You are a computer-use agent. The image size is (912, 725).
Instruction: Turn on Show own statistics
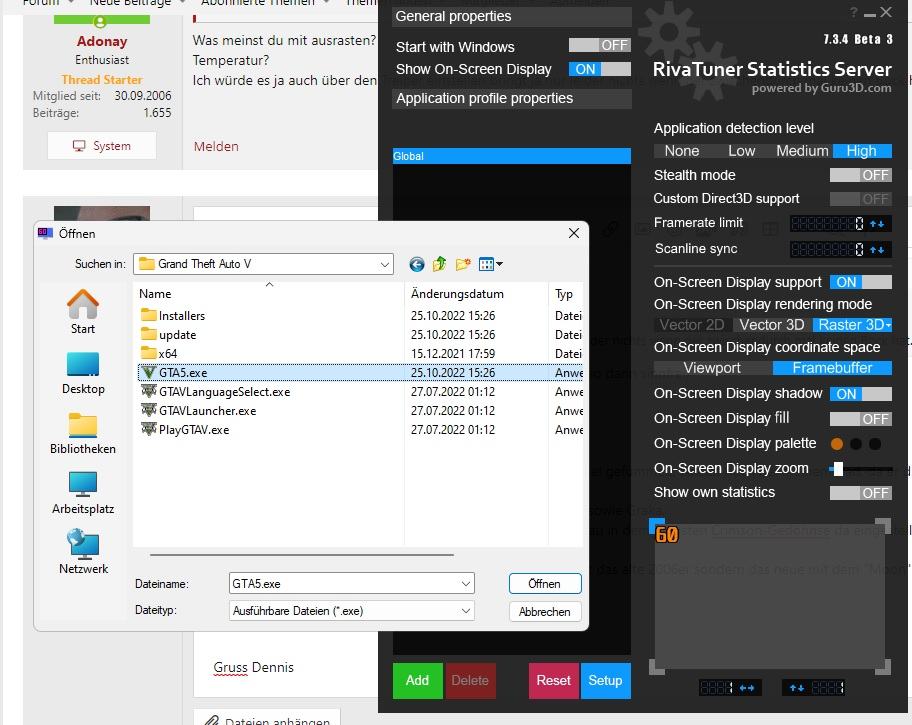click(x=860, y=493)
